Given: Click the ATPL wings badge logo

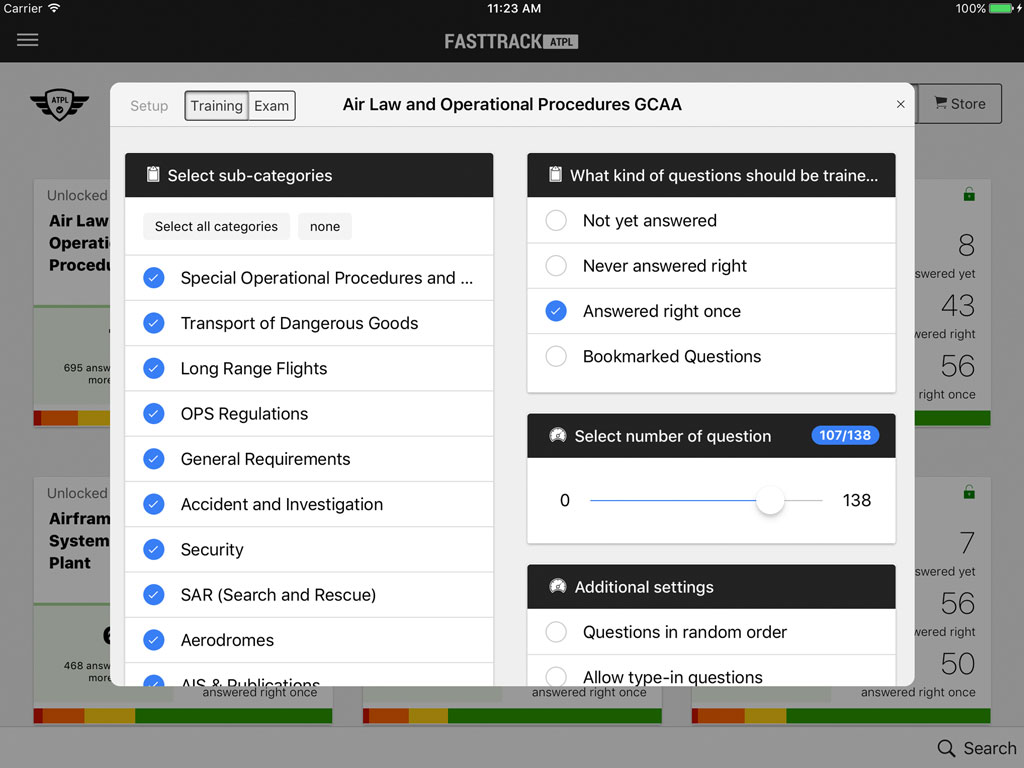Looking at the screenshot, I should pos(59,104).
